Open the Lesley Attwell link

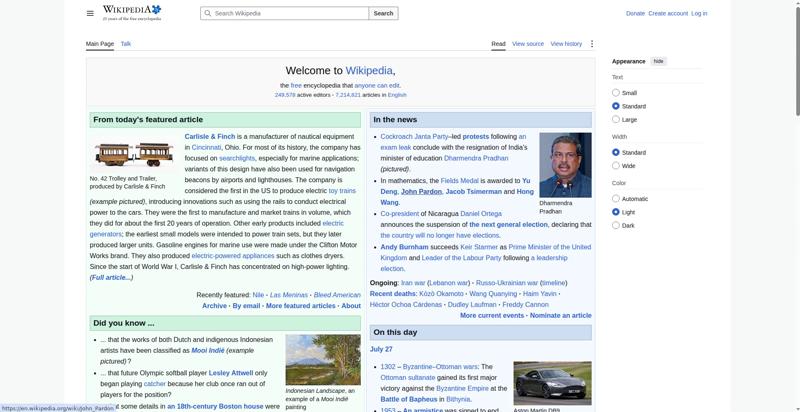[231, 373]
